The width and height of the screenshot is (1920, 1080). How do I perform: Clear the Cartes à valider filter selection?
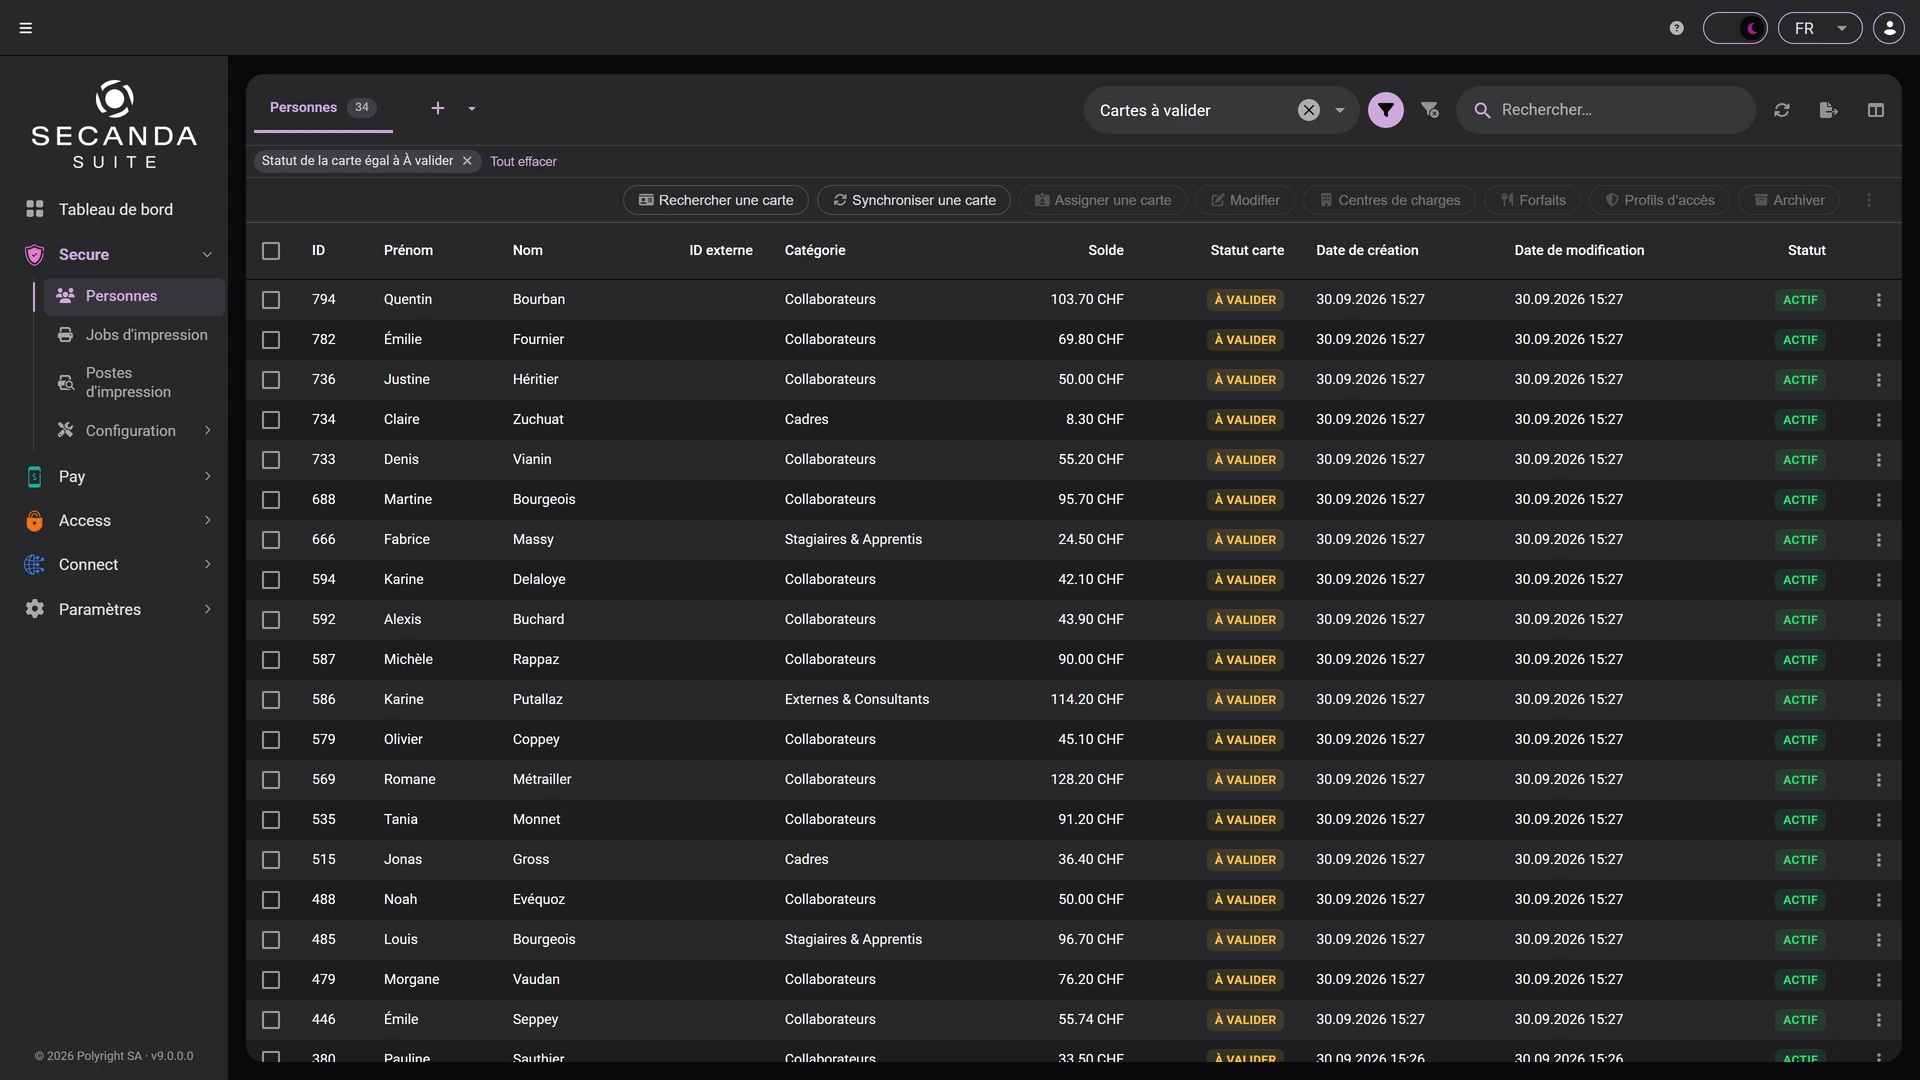[x=1309, y=110]
